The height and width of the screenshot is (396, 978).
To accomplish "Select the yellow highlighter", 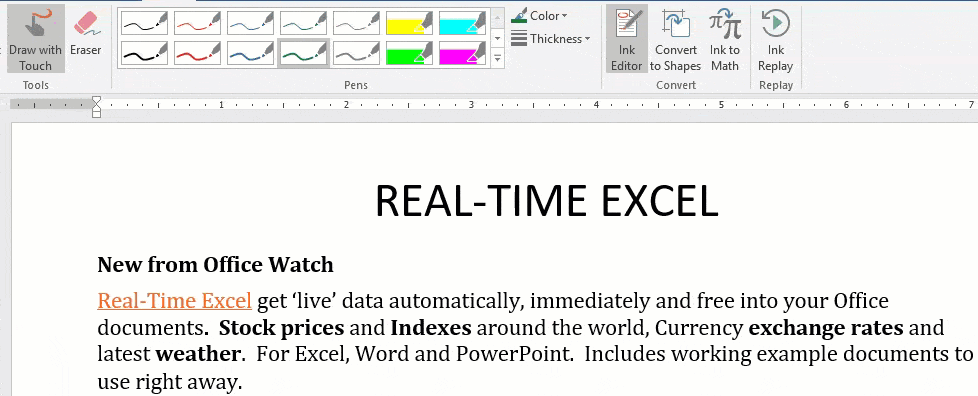I will [409, 24].
